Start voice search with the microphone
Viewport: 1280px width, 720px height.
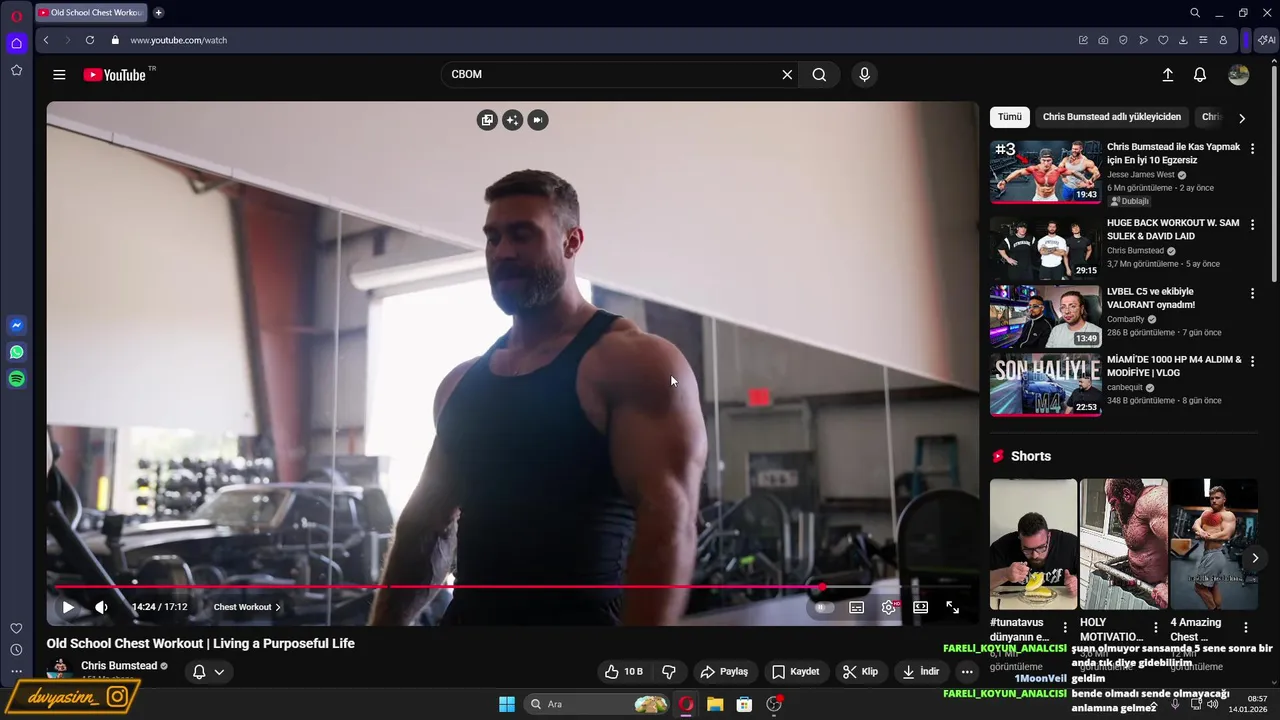tap(864, 75)
